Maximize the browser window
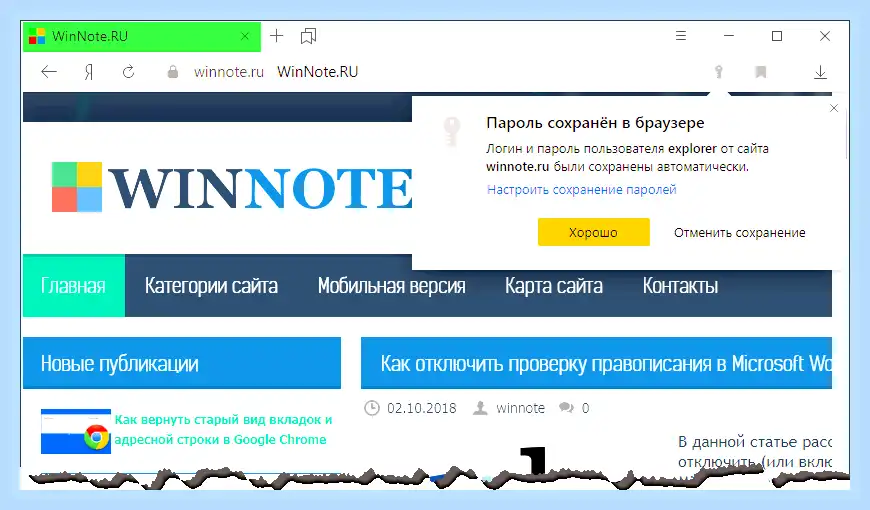Image resolution: width=870 pixels, height=510 pixels. coord(777,36)
